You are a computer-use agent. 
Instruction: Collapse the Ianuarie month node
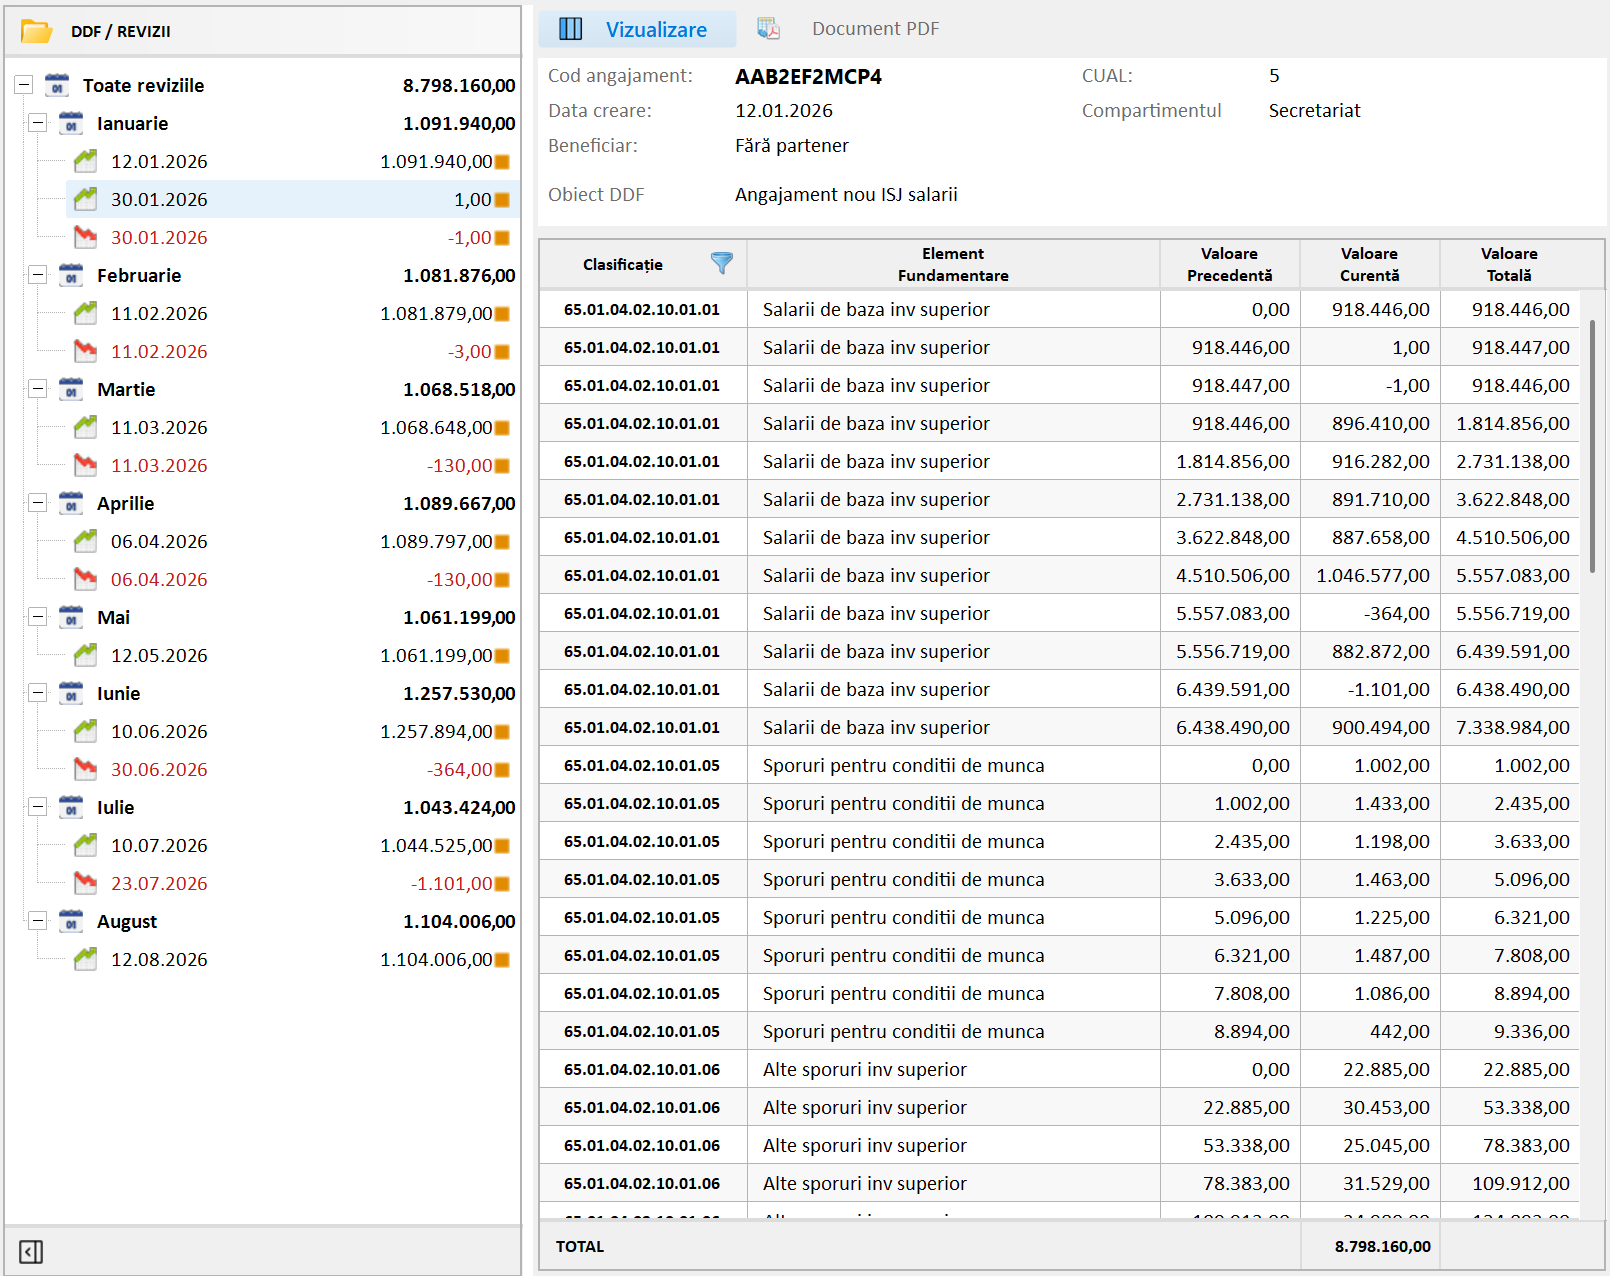(38, 123)
